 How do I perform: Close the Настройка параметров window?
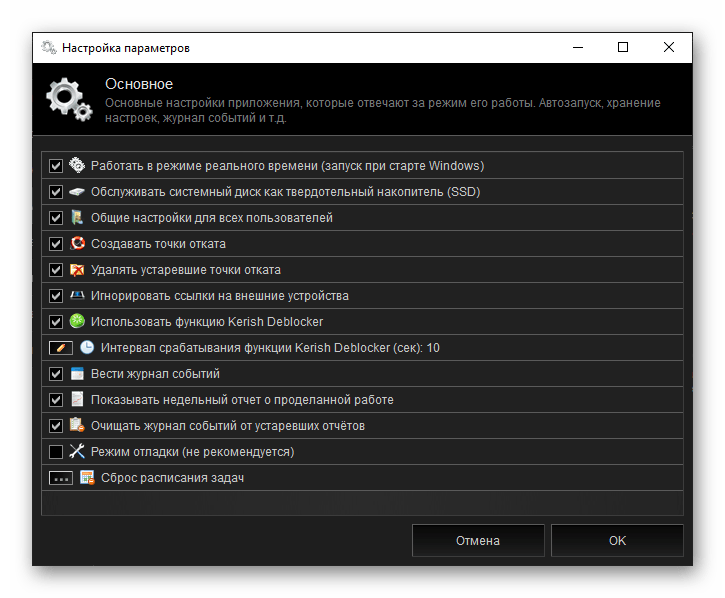point(669,47)
